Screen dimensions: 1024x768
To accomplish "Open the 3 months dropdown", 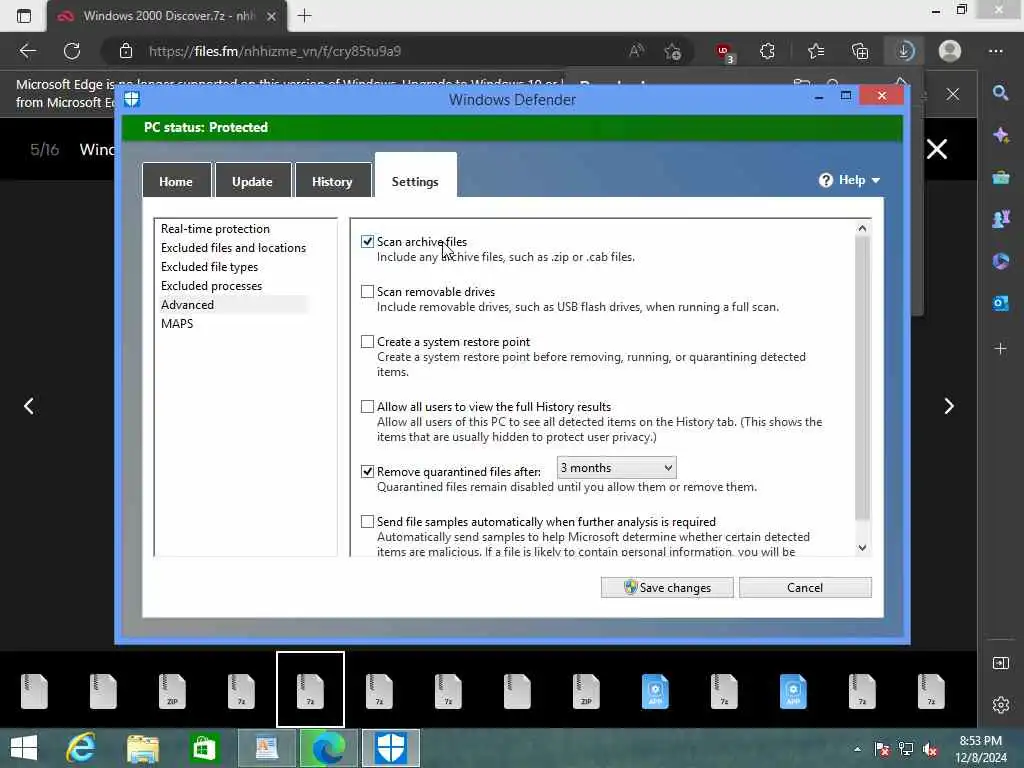I will (616, 468).
